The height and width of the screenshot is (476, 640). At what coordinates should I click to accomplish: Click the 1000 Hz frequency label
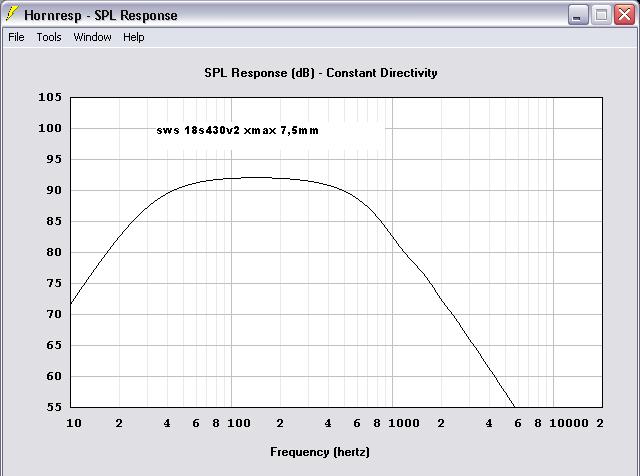point(404,423)
